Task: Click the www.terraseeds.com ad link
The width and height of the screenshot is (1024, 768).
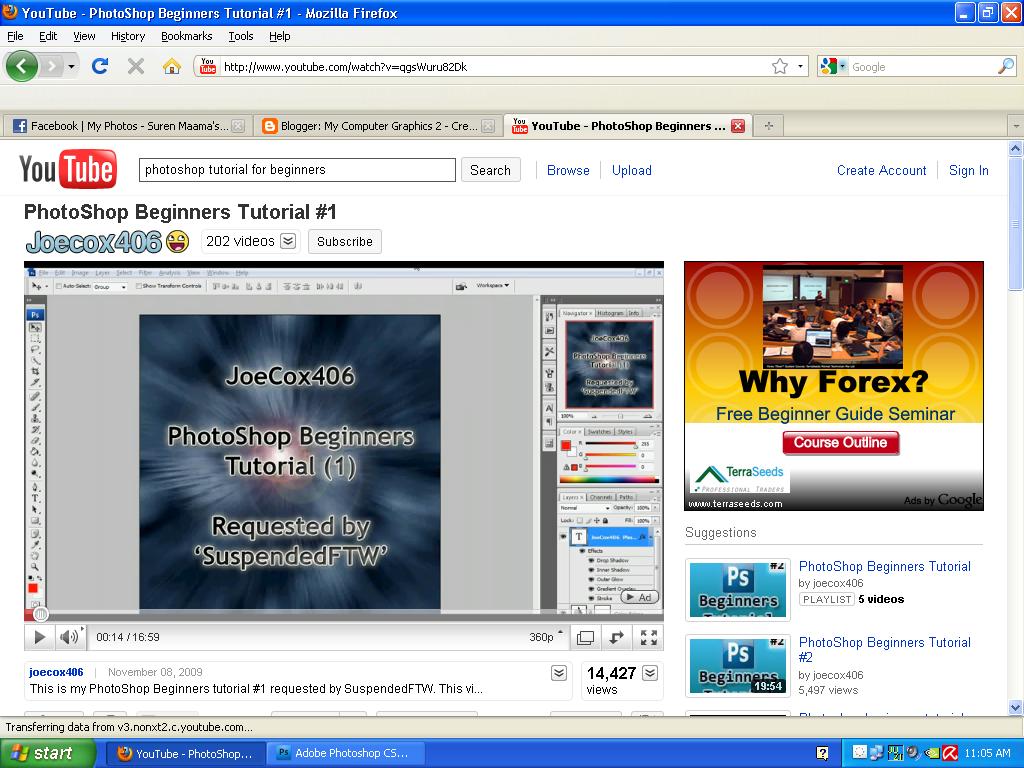Action: (x=735, y=504)
